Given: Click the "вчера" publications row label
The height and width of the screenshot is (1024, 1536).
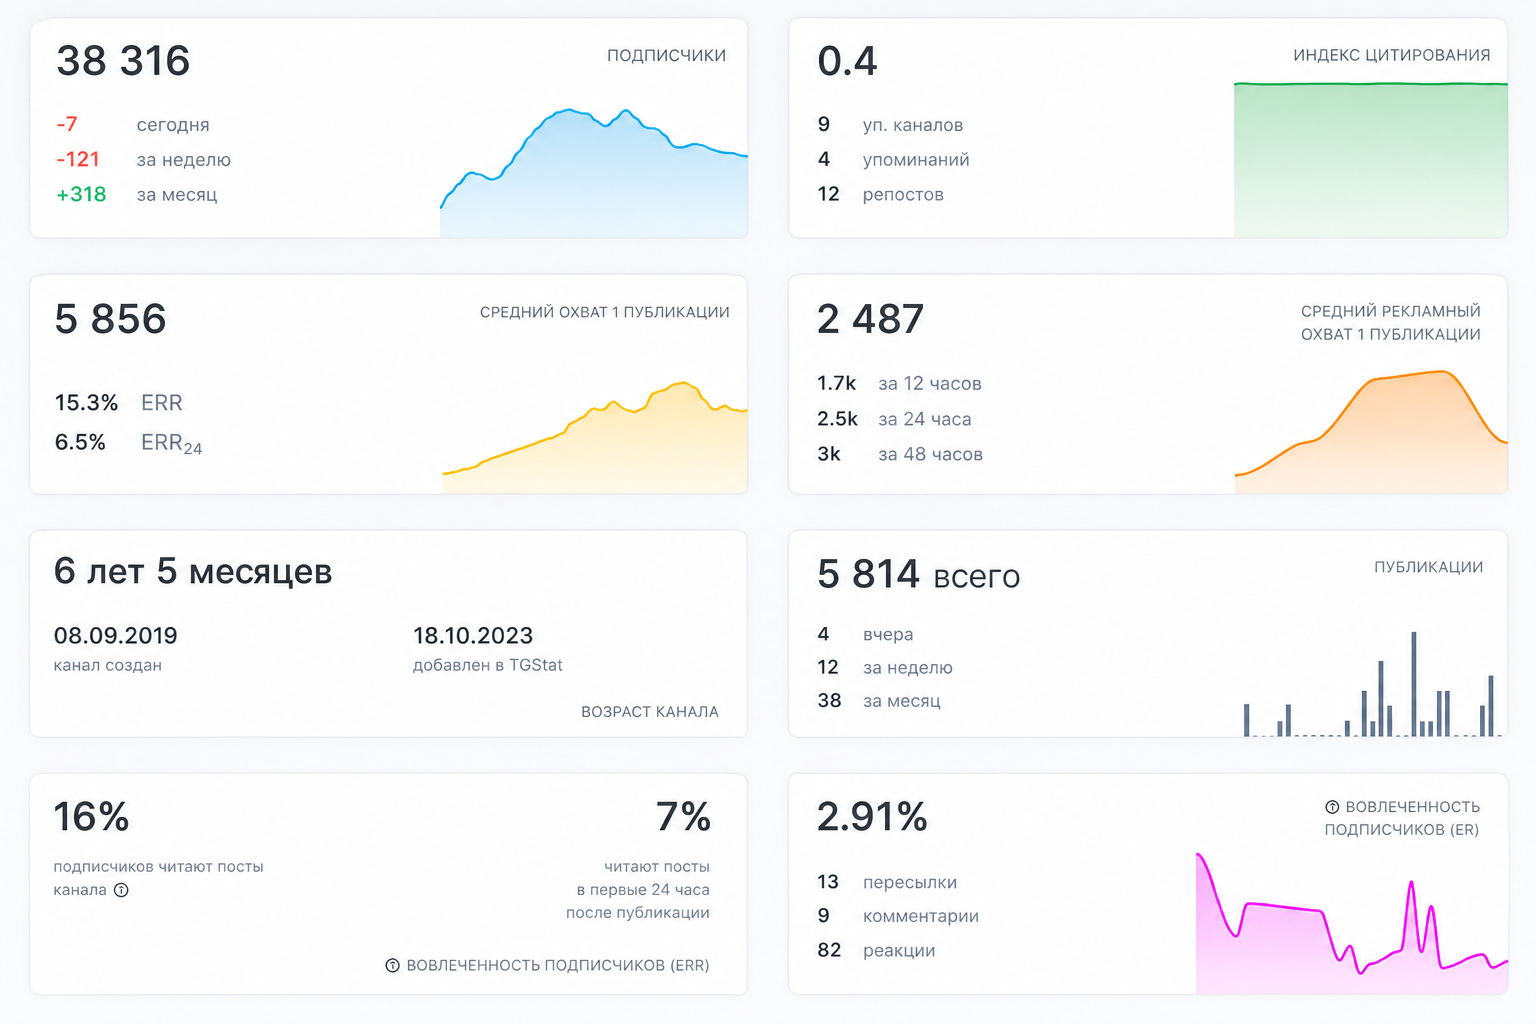Looking at the screenshot, I should pyautogui.click(x=888, y=635).
